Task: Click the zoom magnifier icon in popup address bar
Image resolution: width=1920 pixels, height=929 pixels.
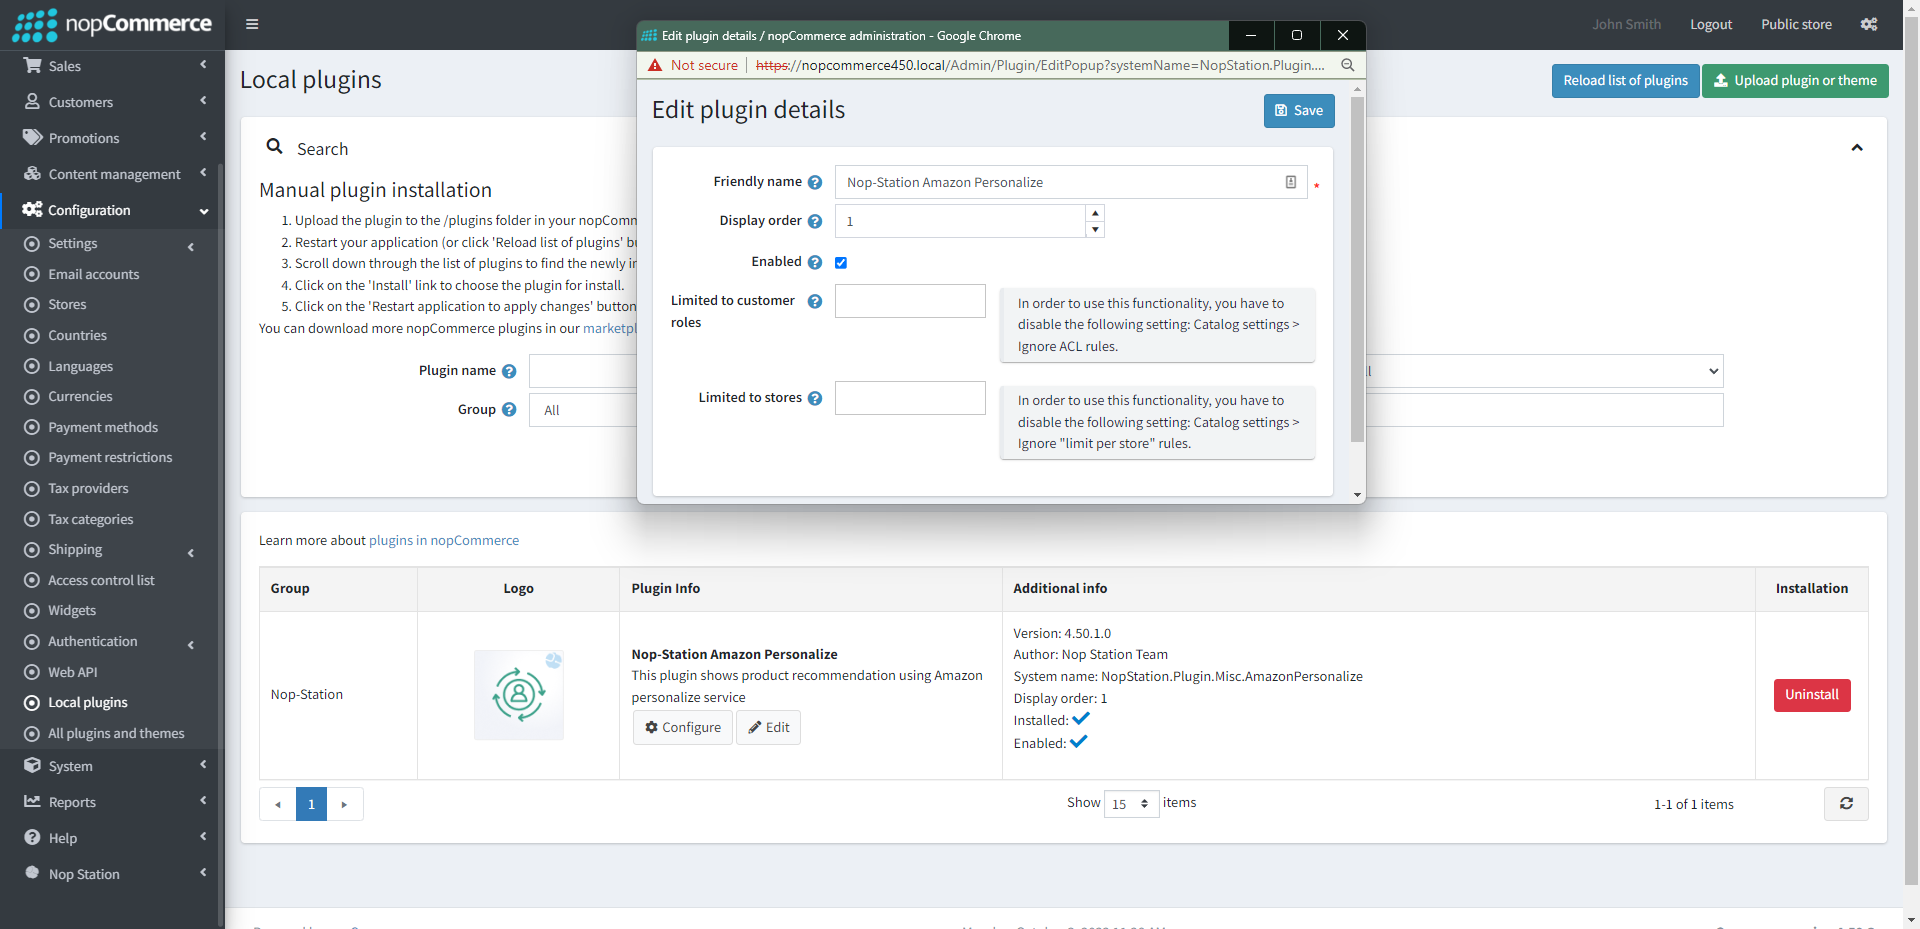Action: [1347, 65]
